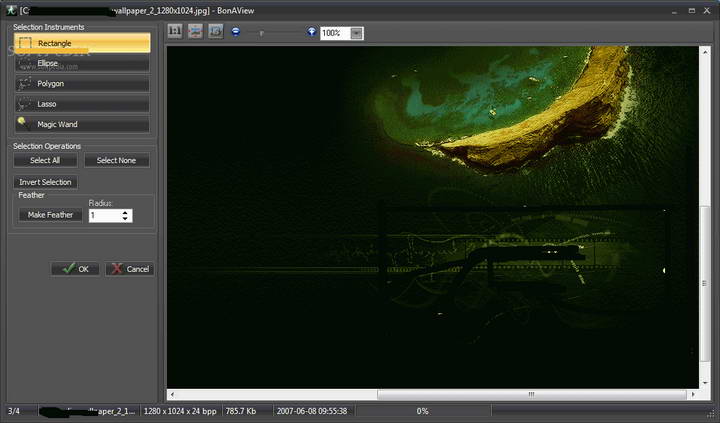Click Select All button
Viewport: 720px width, 423px height.
45,160
